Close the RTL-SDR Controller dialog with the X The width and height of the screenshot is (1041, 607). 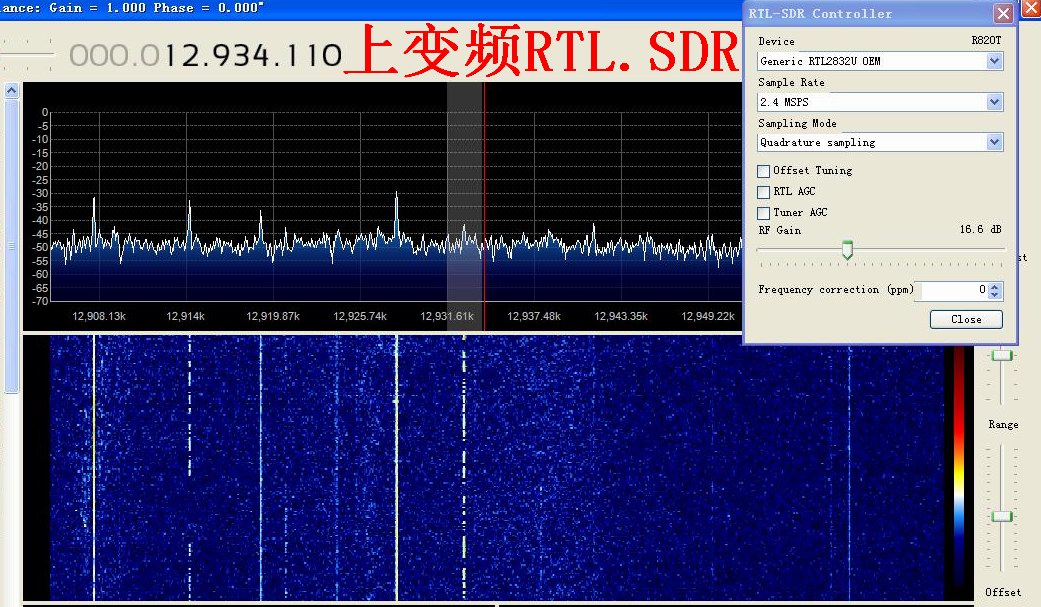[x=1003, y=13]
